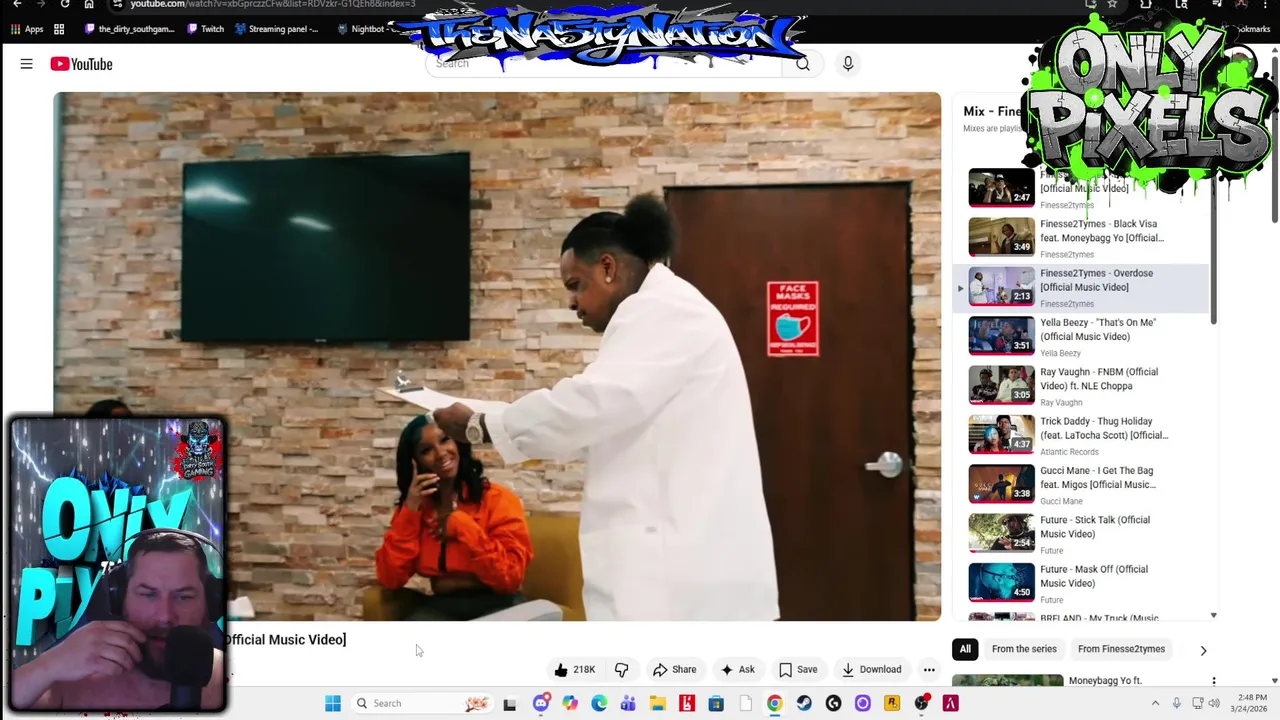Open the the_dirty_southgam... Twitch bookmark

130,29
